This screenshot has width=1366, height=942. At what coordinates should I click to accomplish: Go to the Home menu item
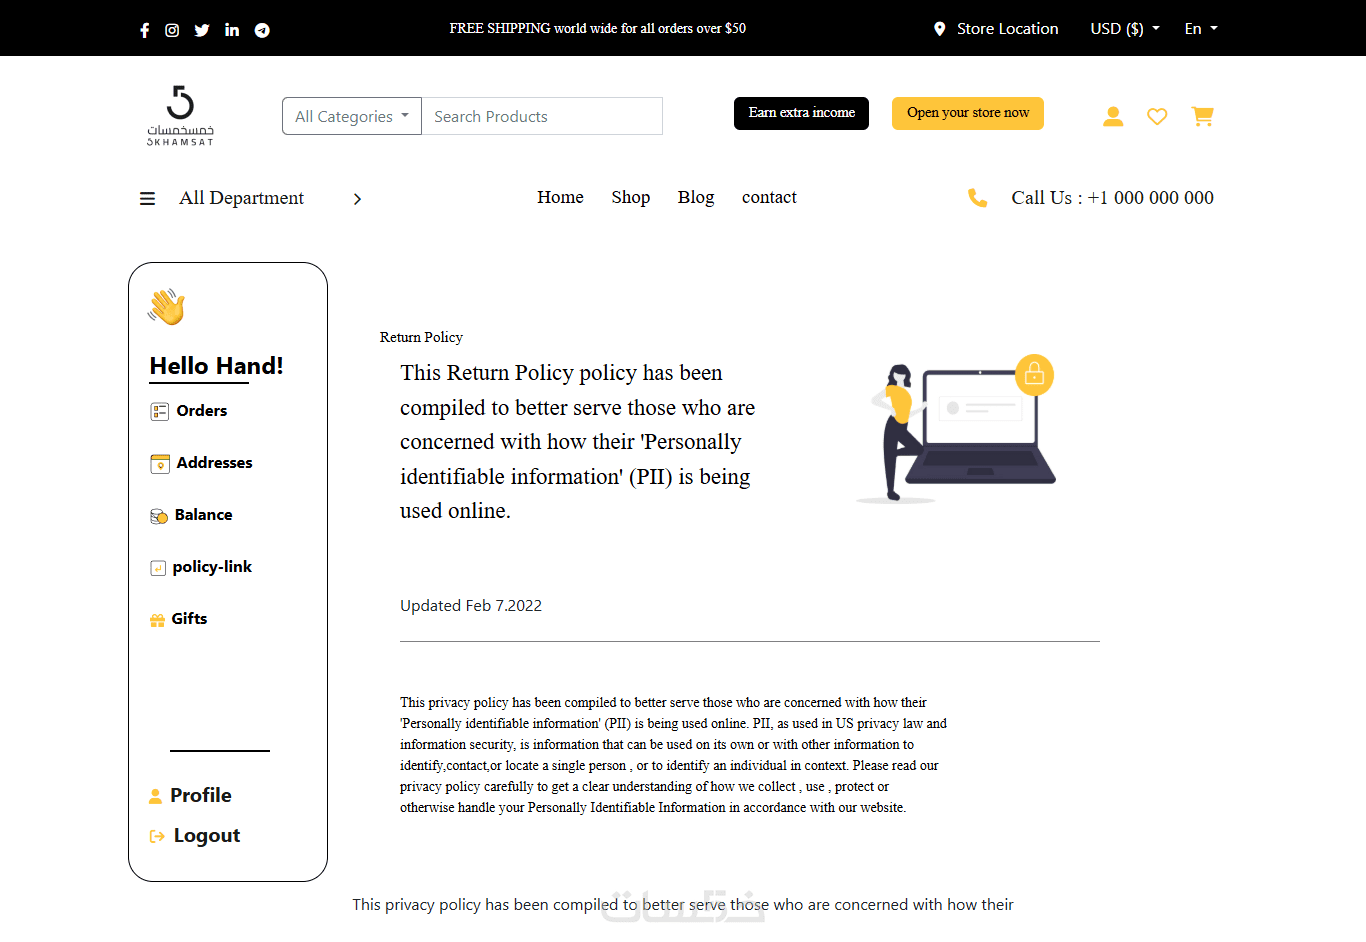(x=560, y=197)
